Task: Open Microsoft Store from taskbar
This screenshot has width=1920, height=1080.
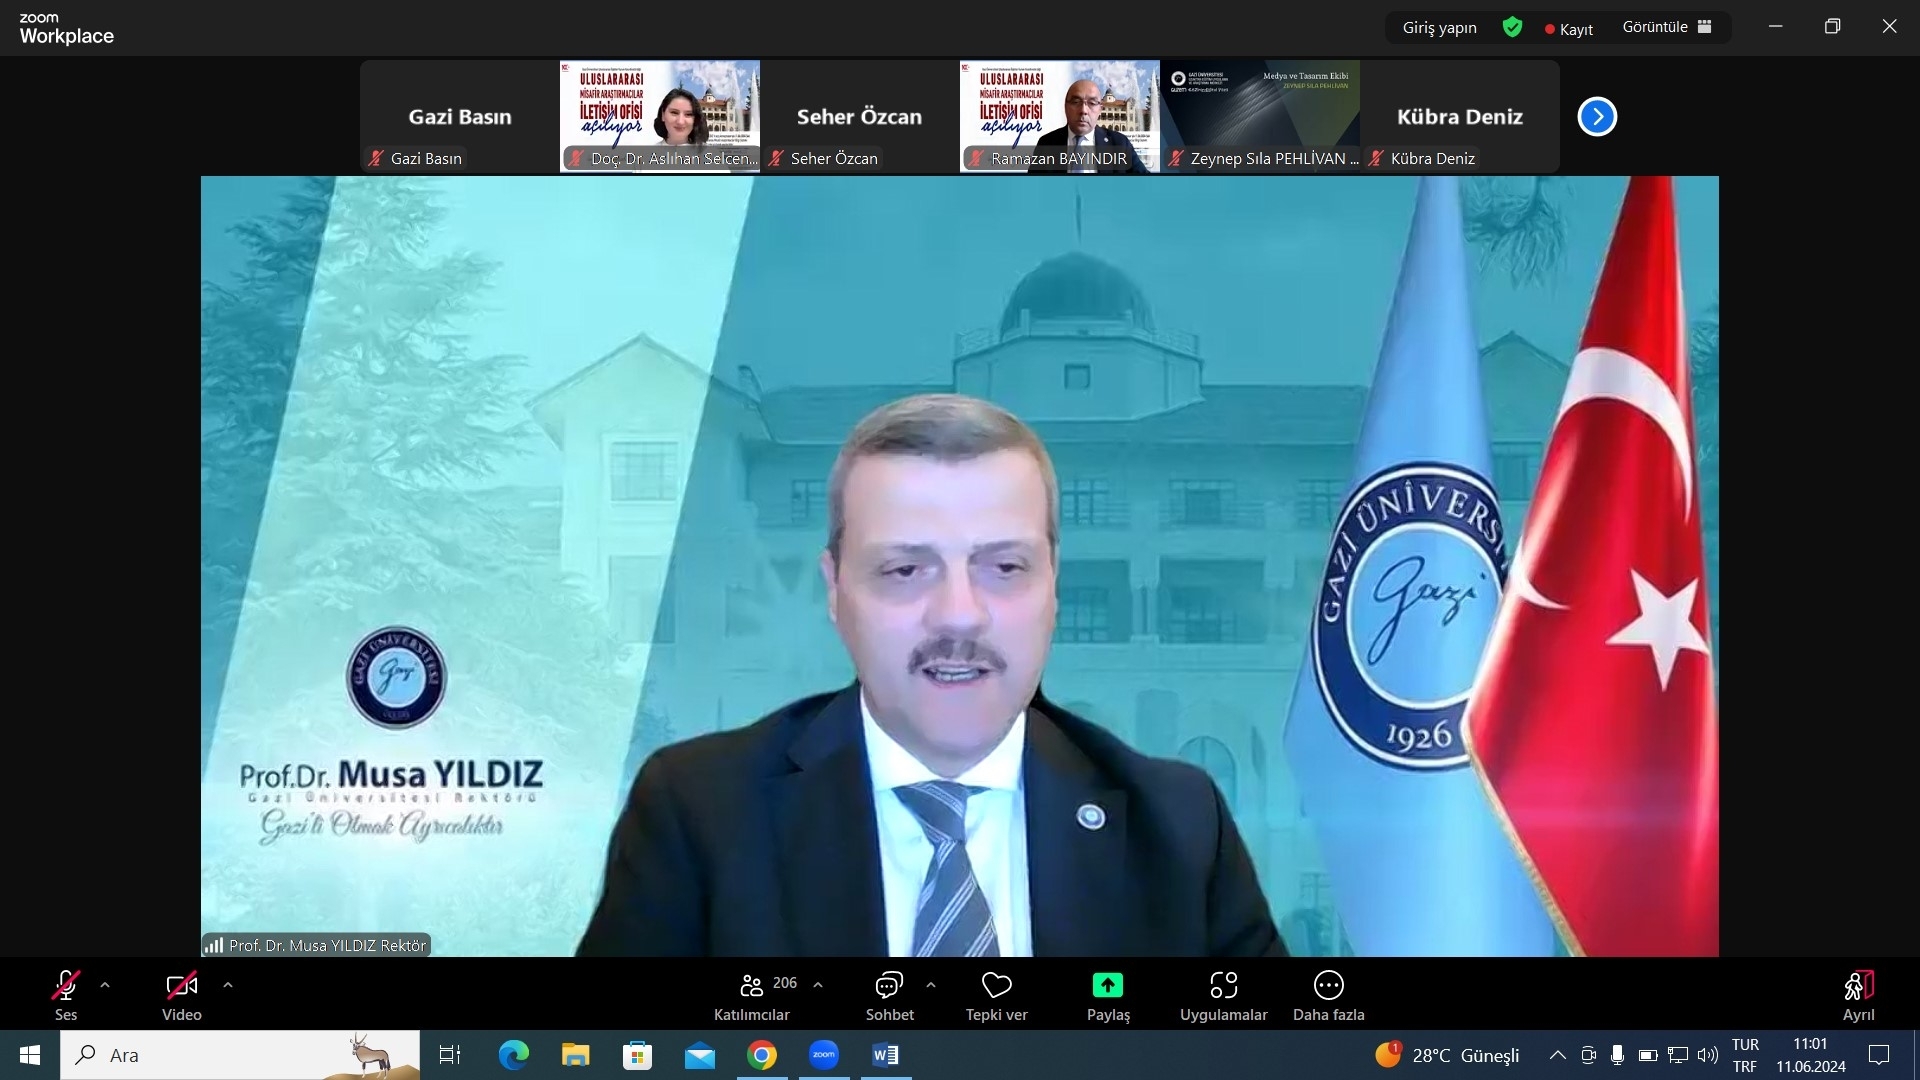Action: [x=637, y=1055]
